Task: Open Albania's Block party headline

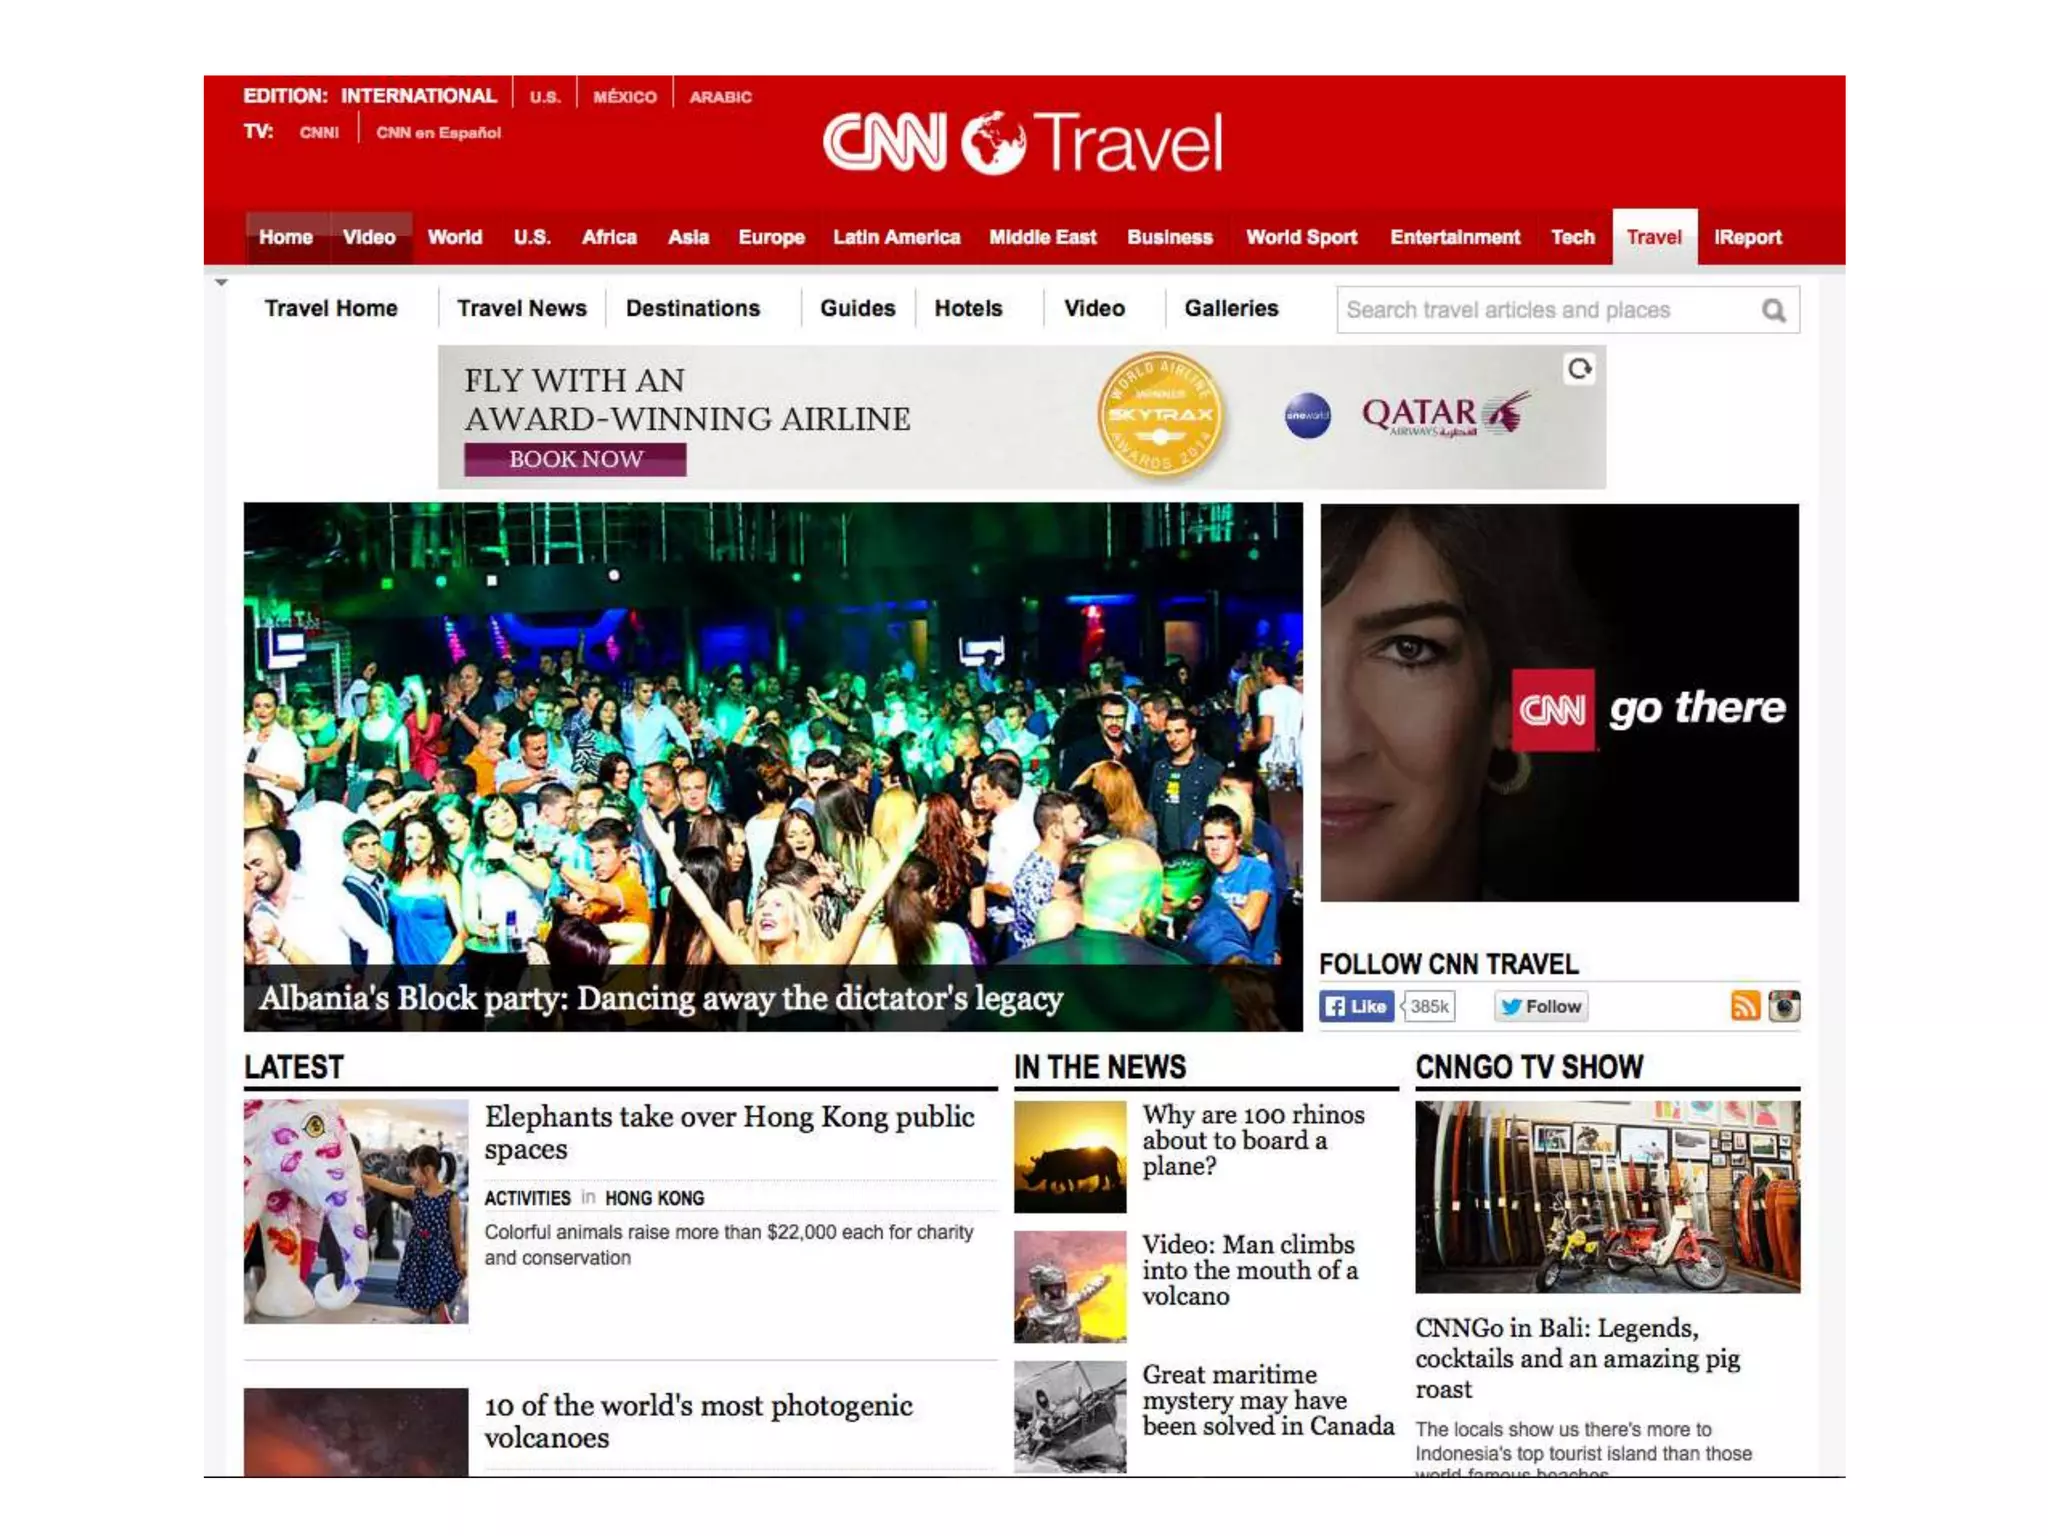Action: coord(661,998)
